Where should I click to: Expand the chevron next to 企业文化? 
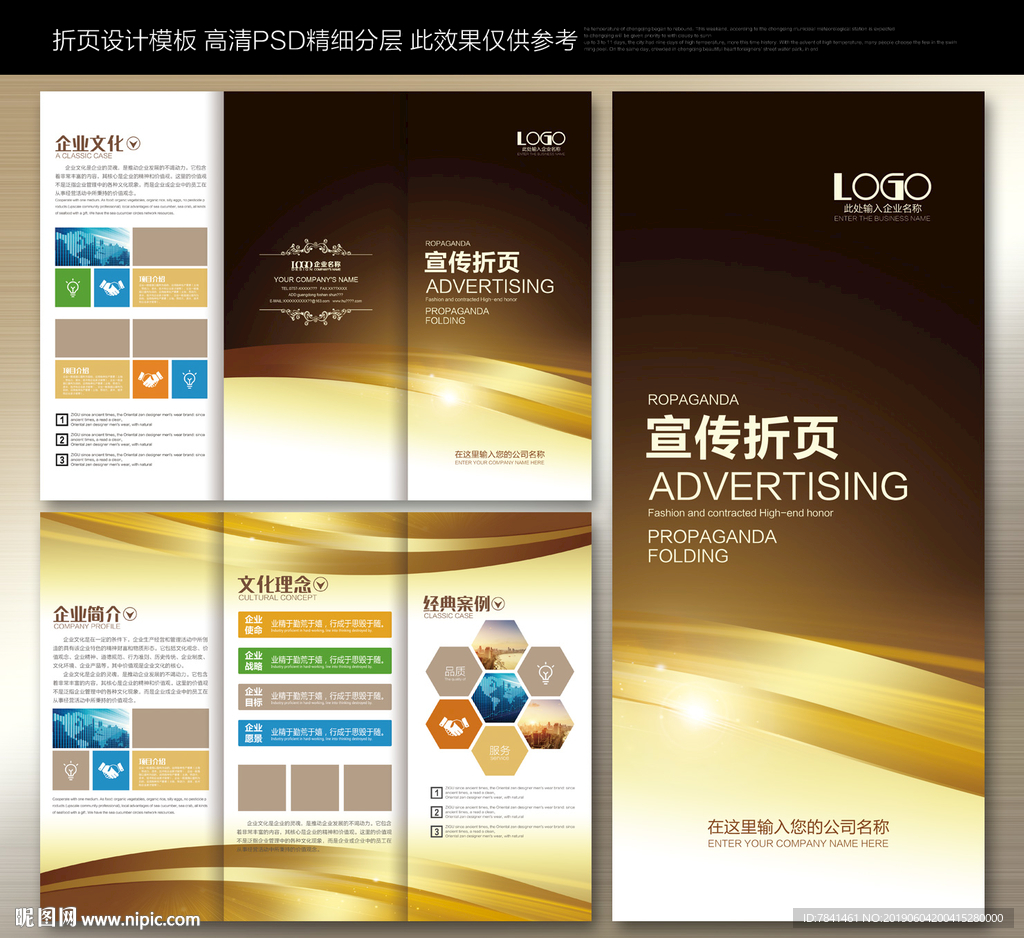(x=133, y=143)
